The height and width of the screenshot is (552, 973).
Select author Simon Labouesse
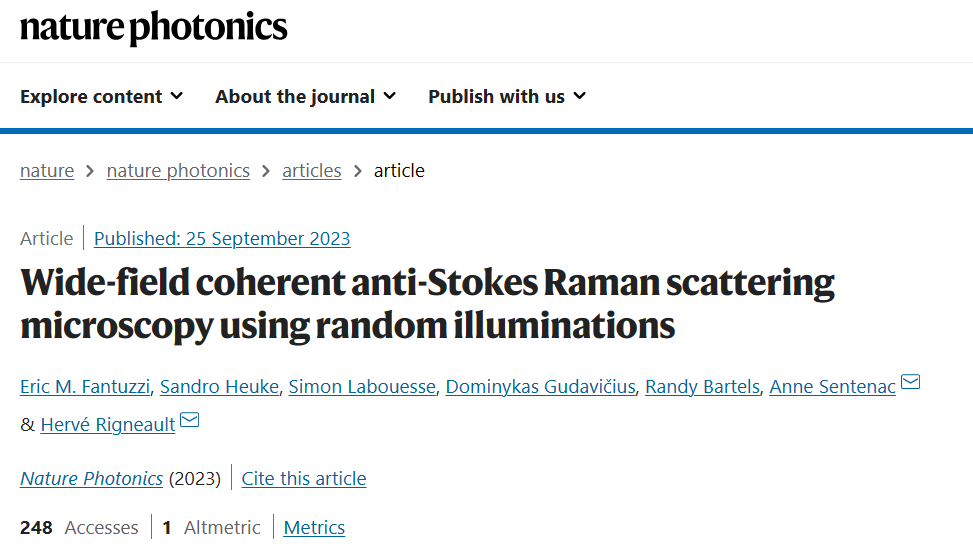[362, 386]
